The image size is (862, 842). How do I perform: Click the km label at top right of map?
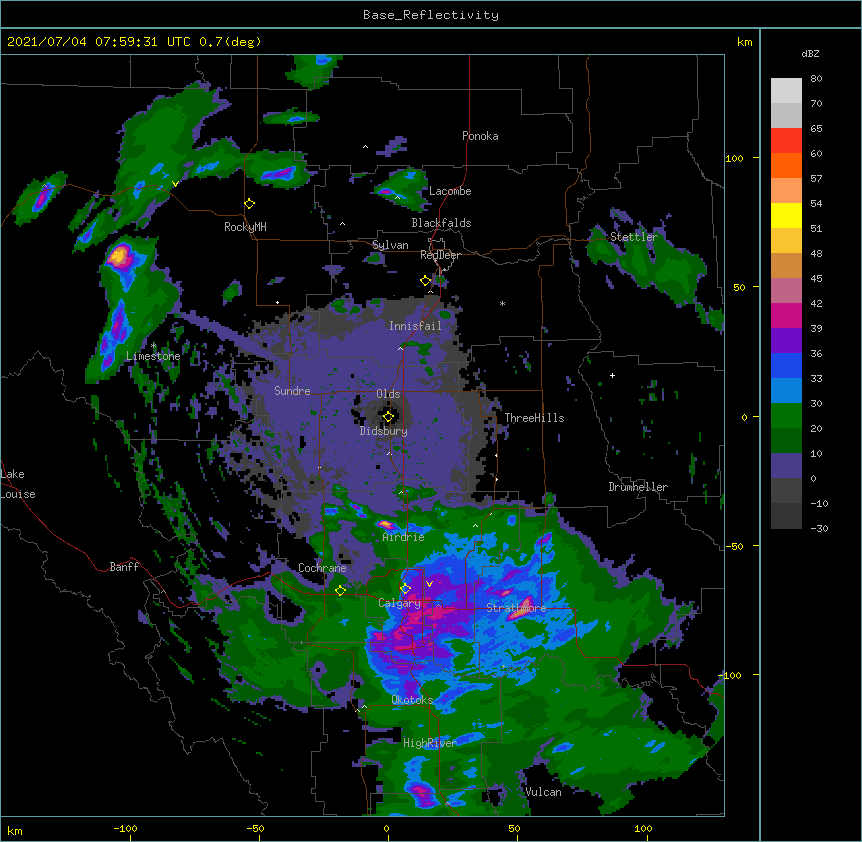pyautogui.click(x=744, y=42)
